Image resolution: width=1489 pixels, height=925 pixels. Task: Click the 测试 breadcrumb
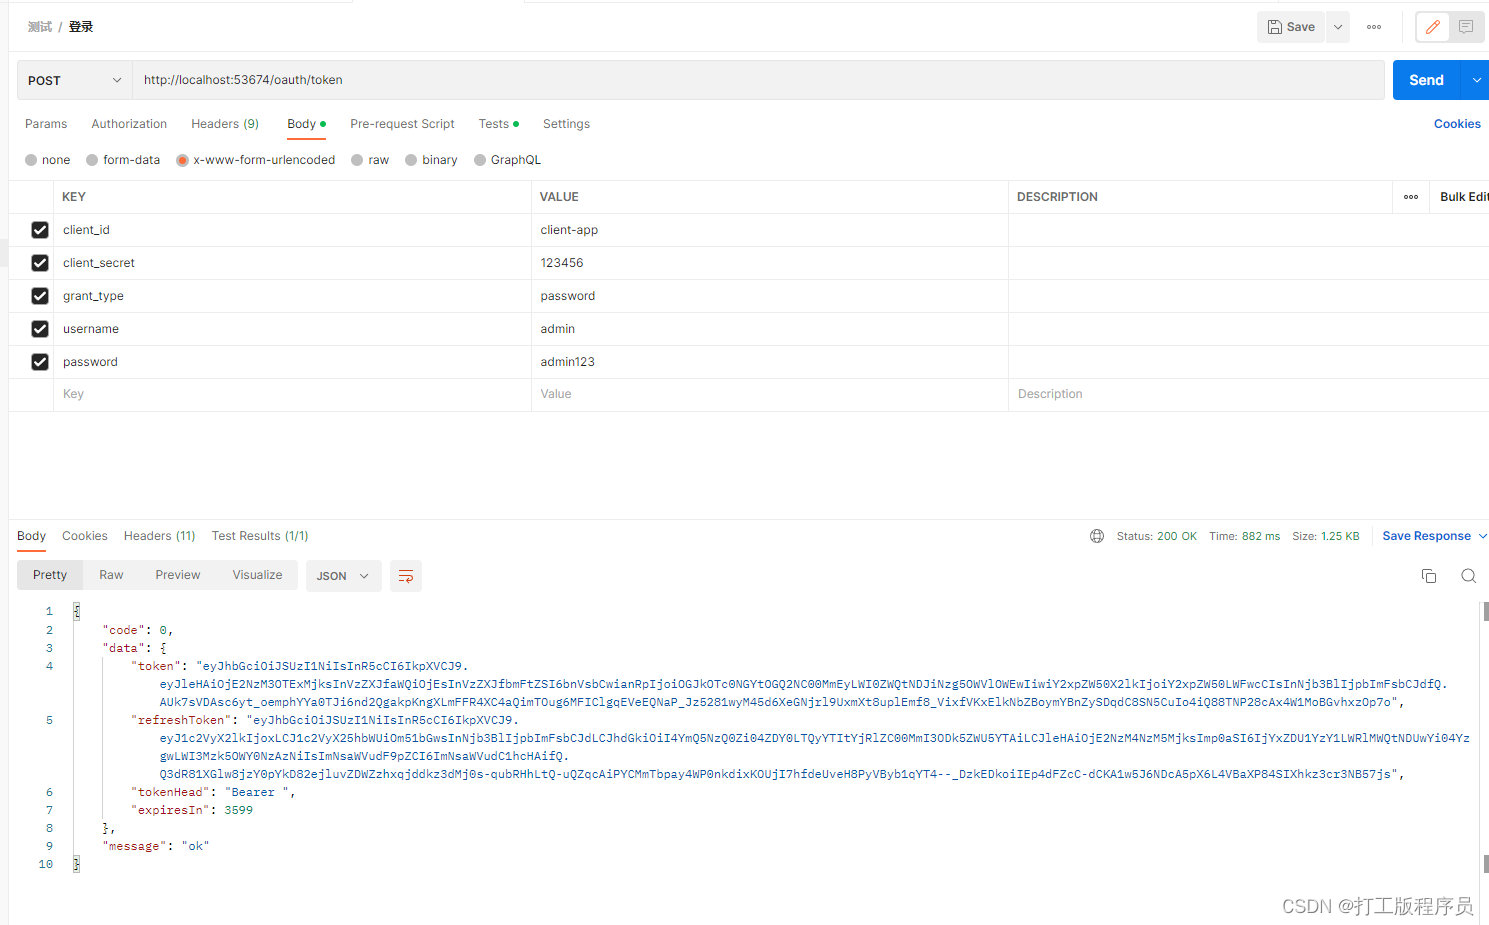point(40,27)
